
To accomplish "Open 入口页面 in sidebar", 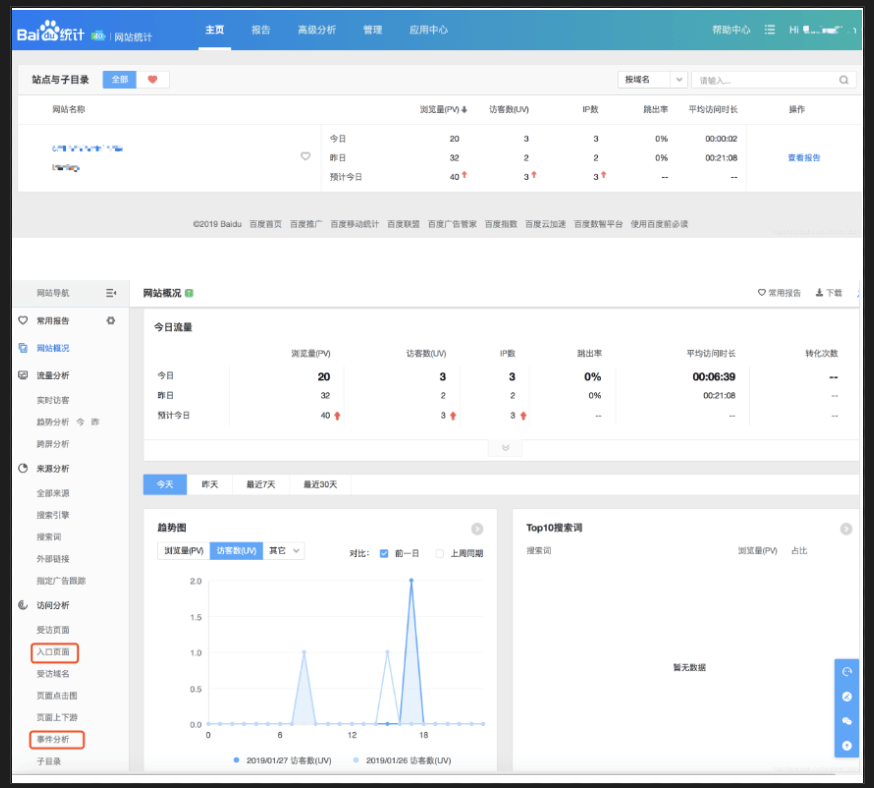I will click(54, 651).
